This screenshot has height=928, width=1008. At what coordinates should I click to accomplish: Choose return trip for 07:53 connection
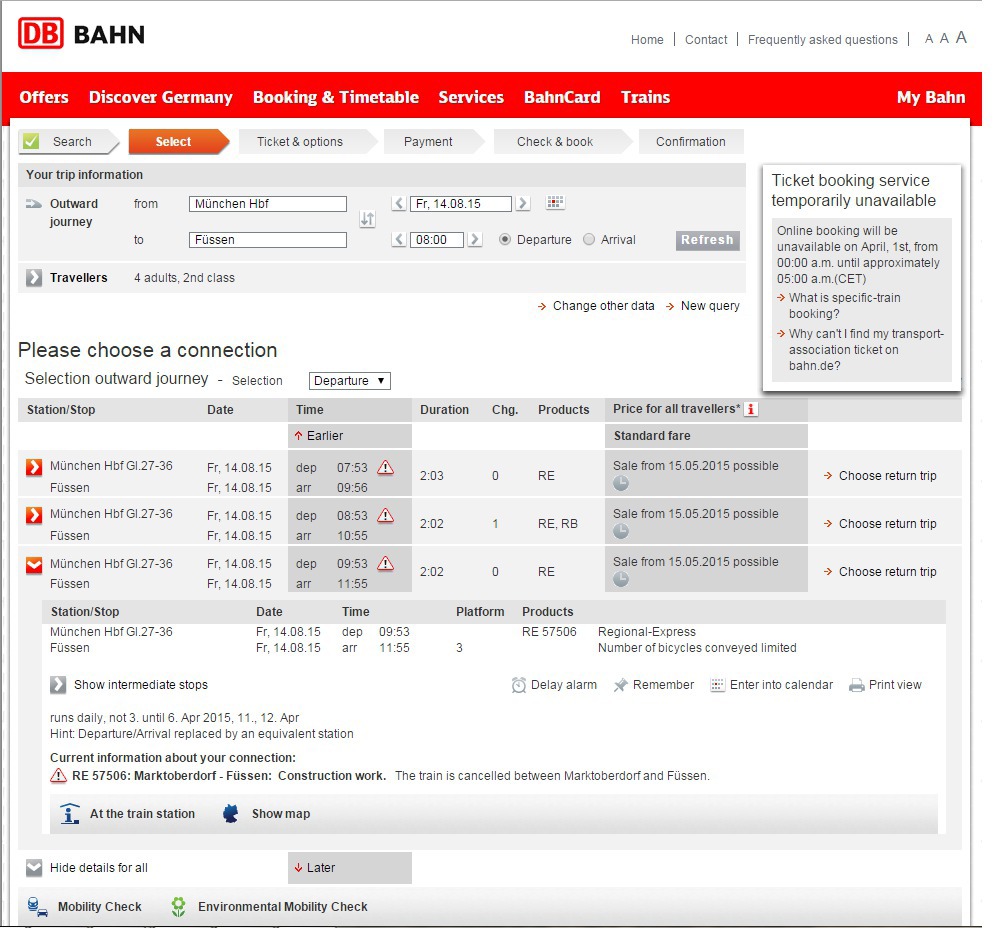click(x=880, y=476)
